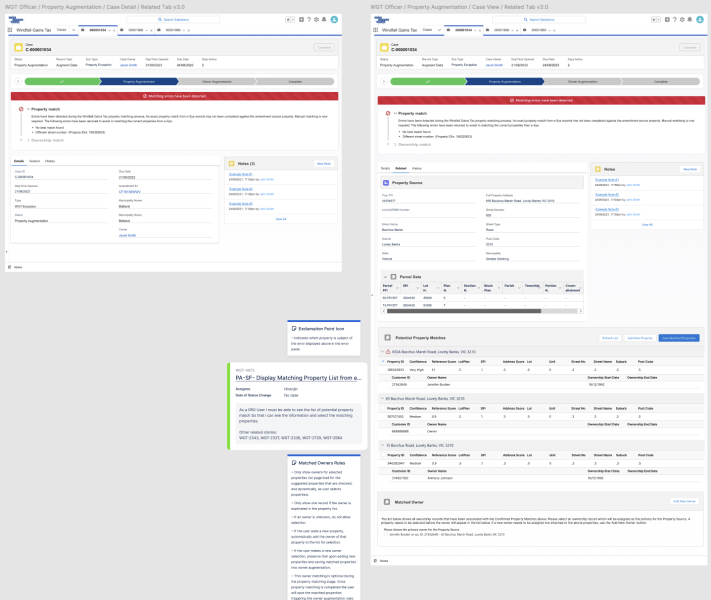The width and height of the screenshot is (711, 600).
Task: Collapse the 15 Bacchus Road property group
Action: click(382, 445)
